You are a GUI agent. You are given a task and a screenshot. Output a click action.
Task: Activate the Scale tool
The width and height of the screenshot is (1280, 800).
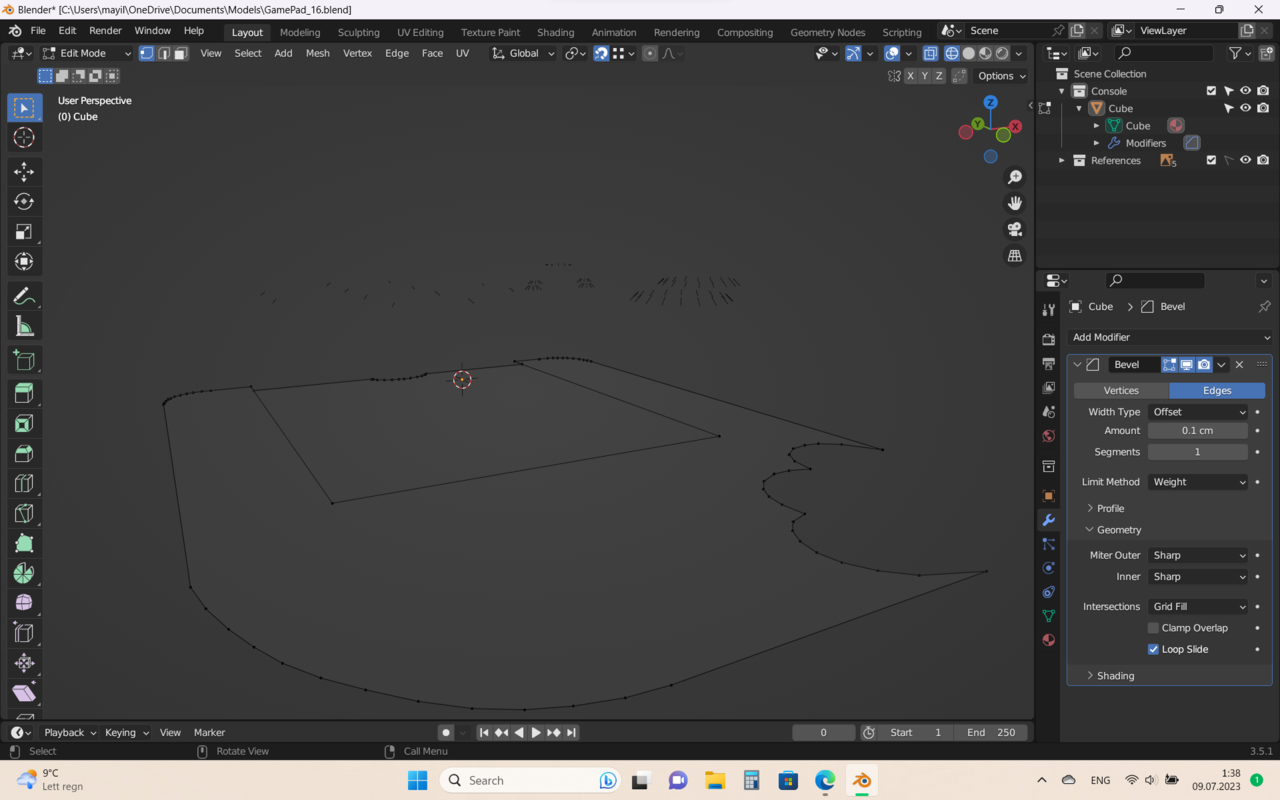(x=24, y=232)
